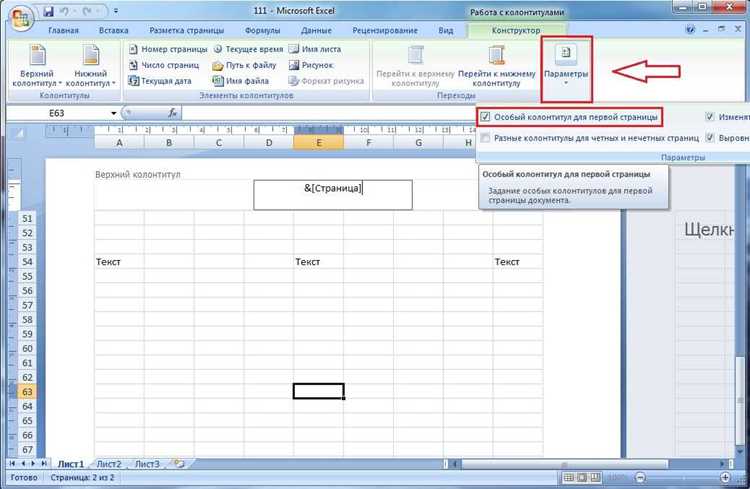Click the zoom out minus button
This screenshot has width=750, height=489.
pos(640,478)
